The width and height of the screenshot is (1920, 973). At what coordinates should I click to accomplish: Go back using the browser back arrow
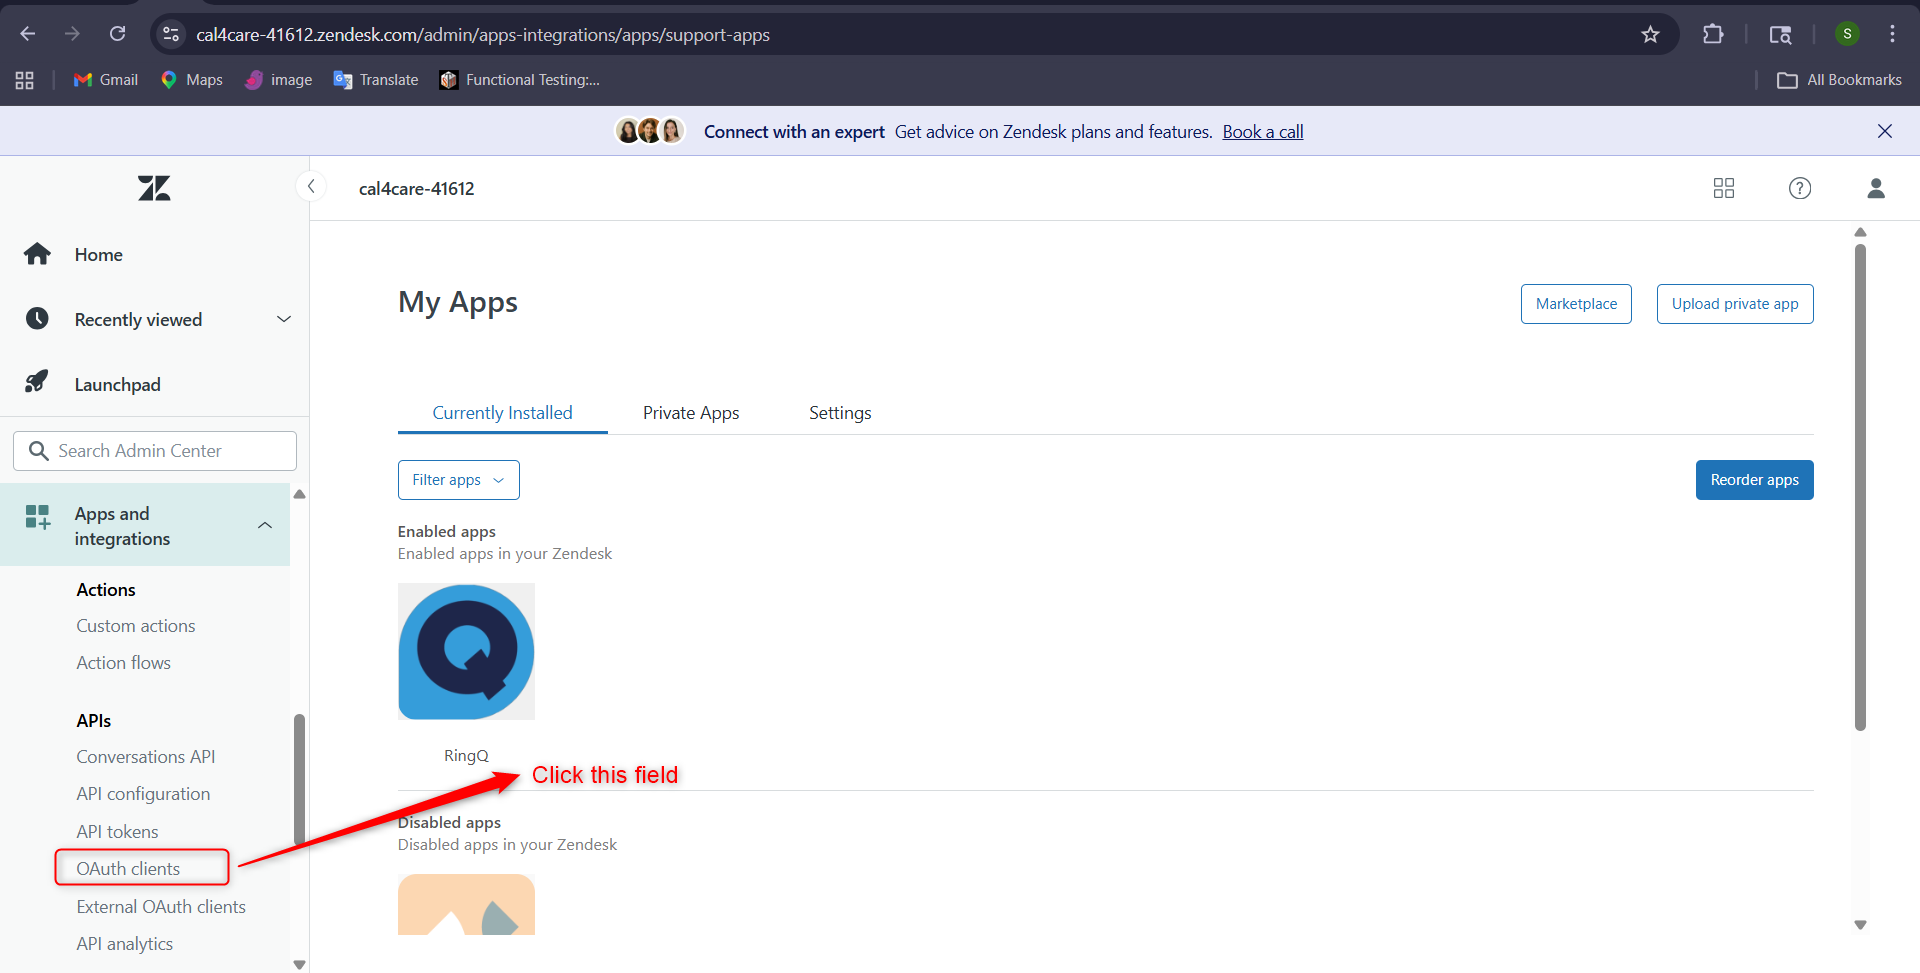(x=28, y=34)
